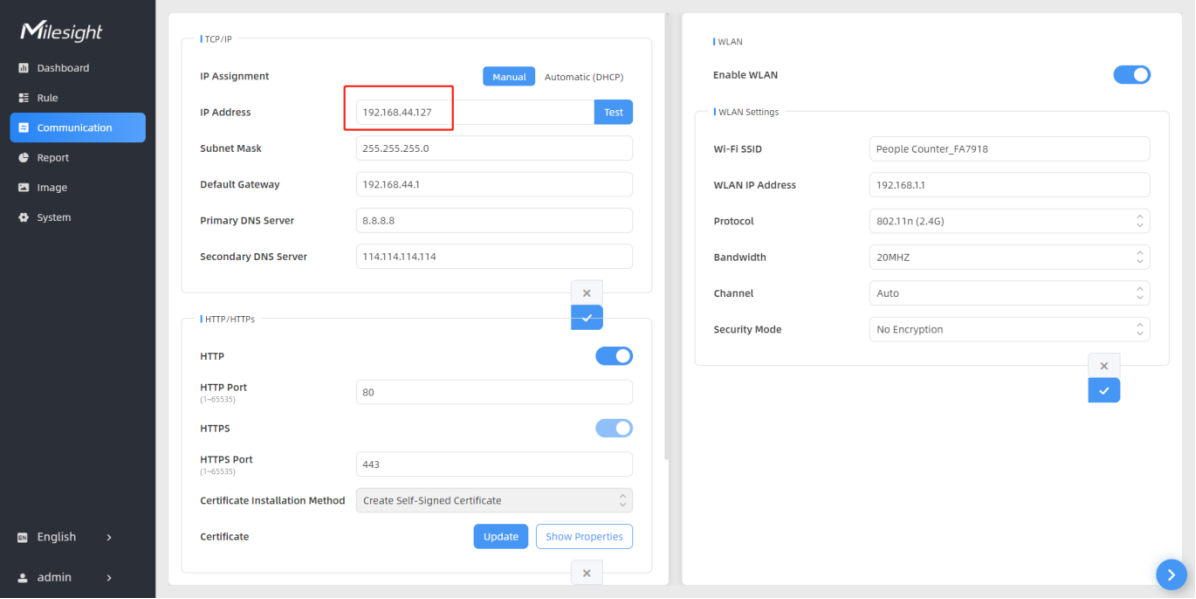Click the Report pie chart icon

click(24, 158)
